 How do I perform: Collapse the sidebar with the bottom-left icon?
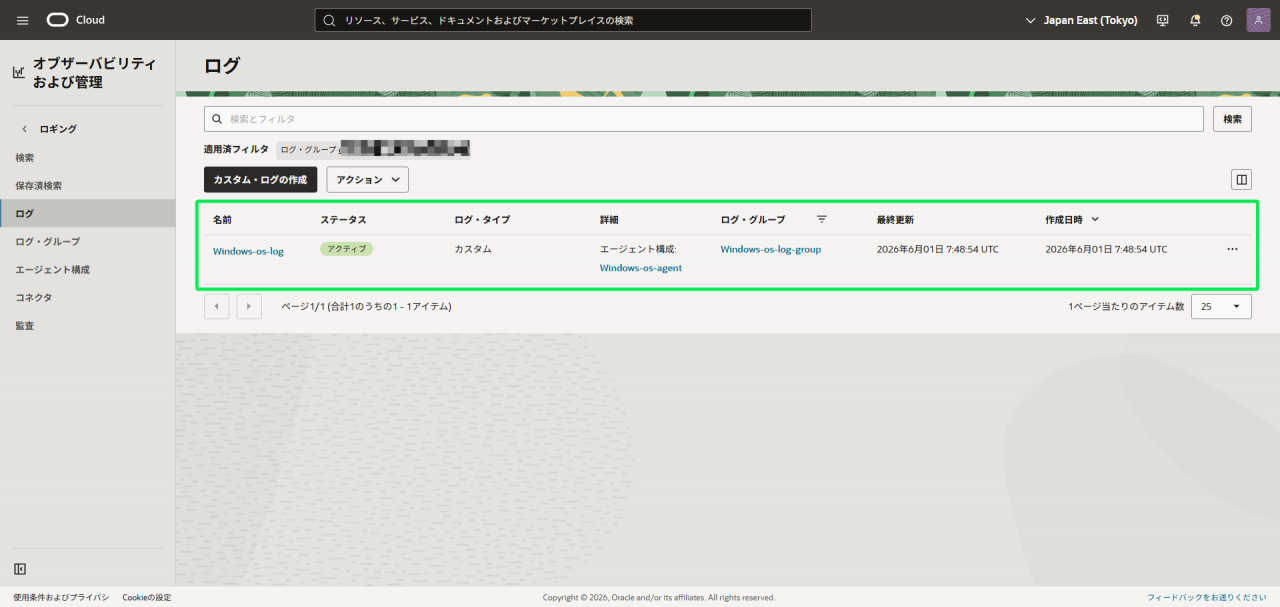coord(20,569)
